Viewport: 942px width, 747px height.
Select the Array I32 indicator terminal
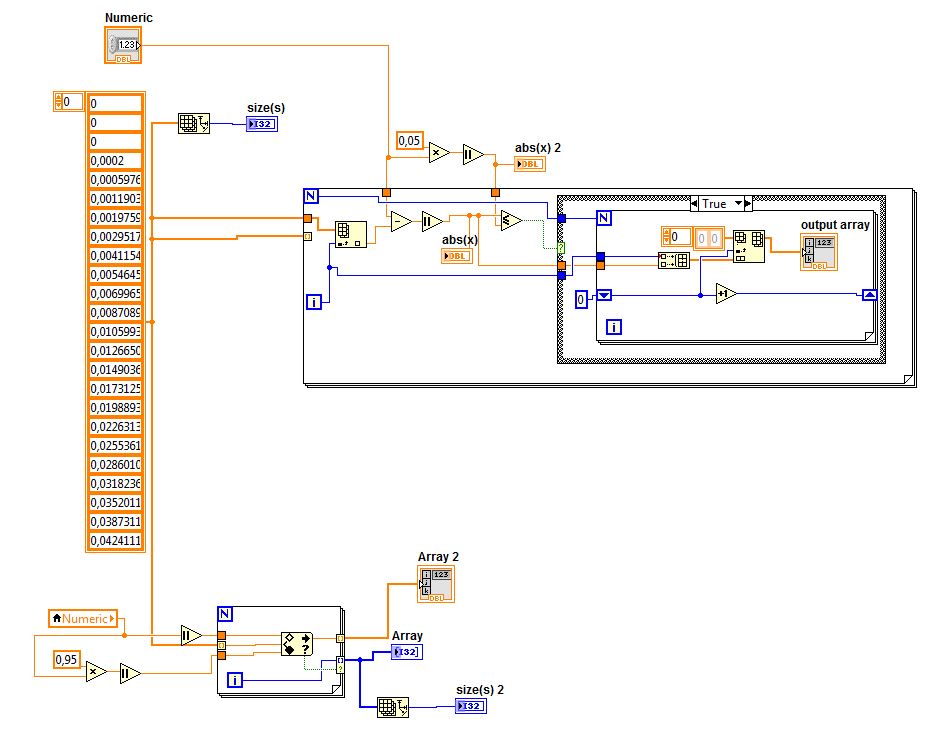click(407, 651)
